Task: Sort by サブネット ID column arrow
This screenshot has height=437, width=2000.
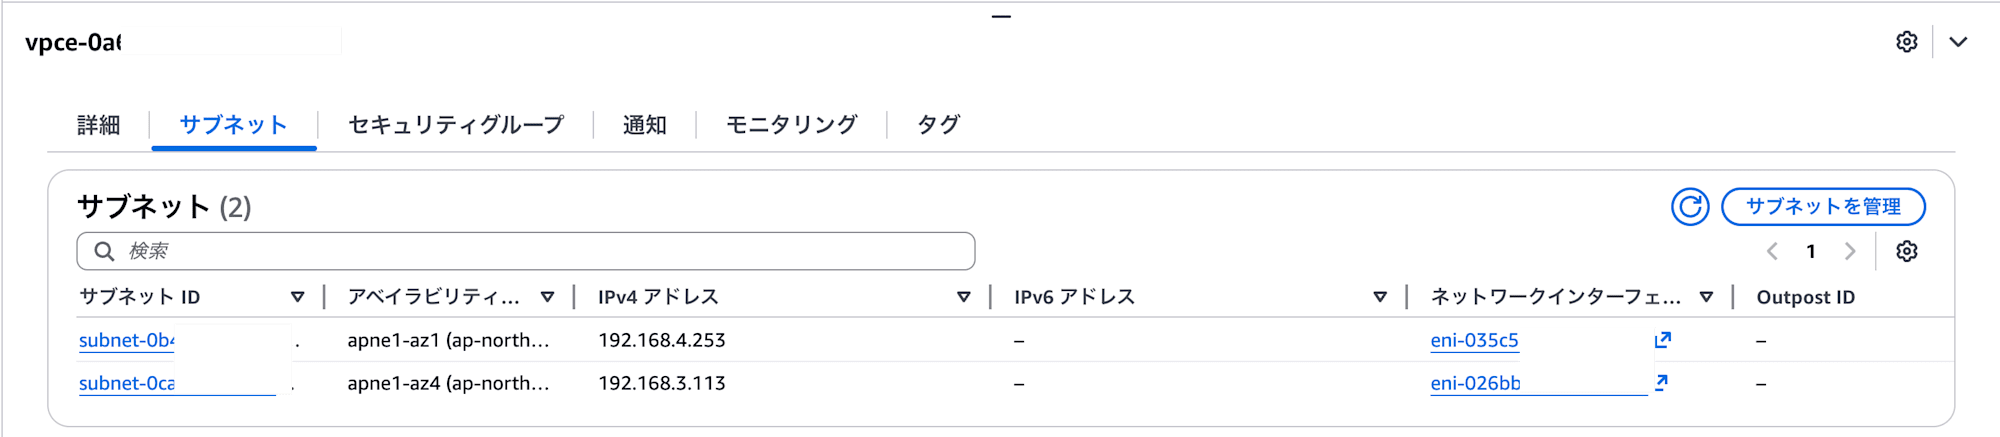Action: coord(297,297)
